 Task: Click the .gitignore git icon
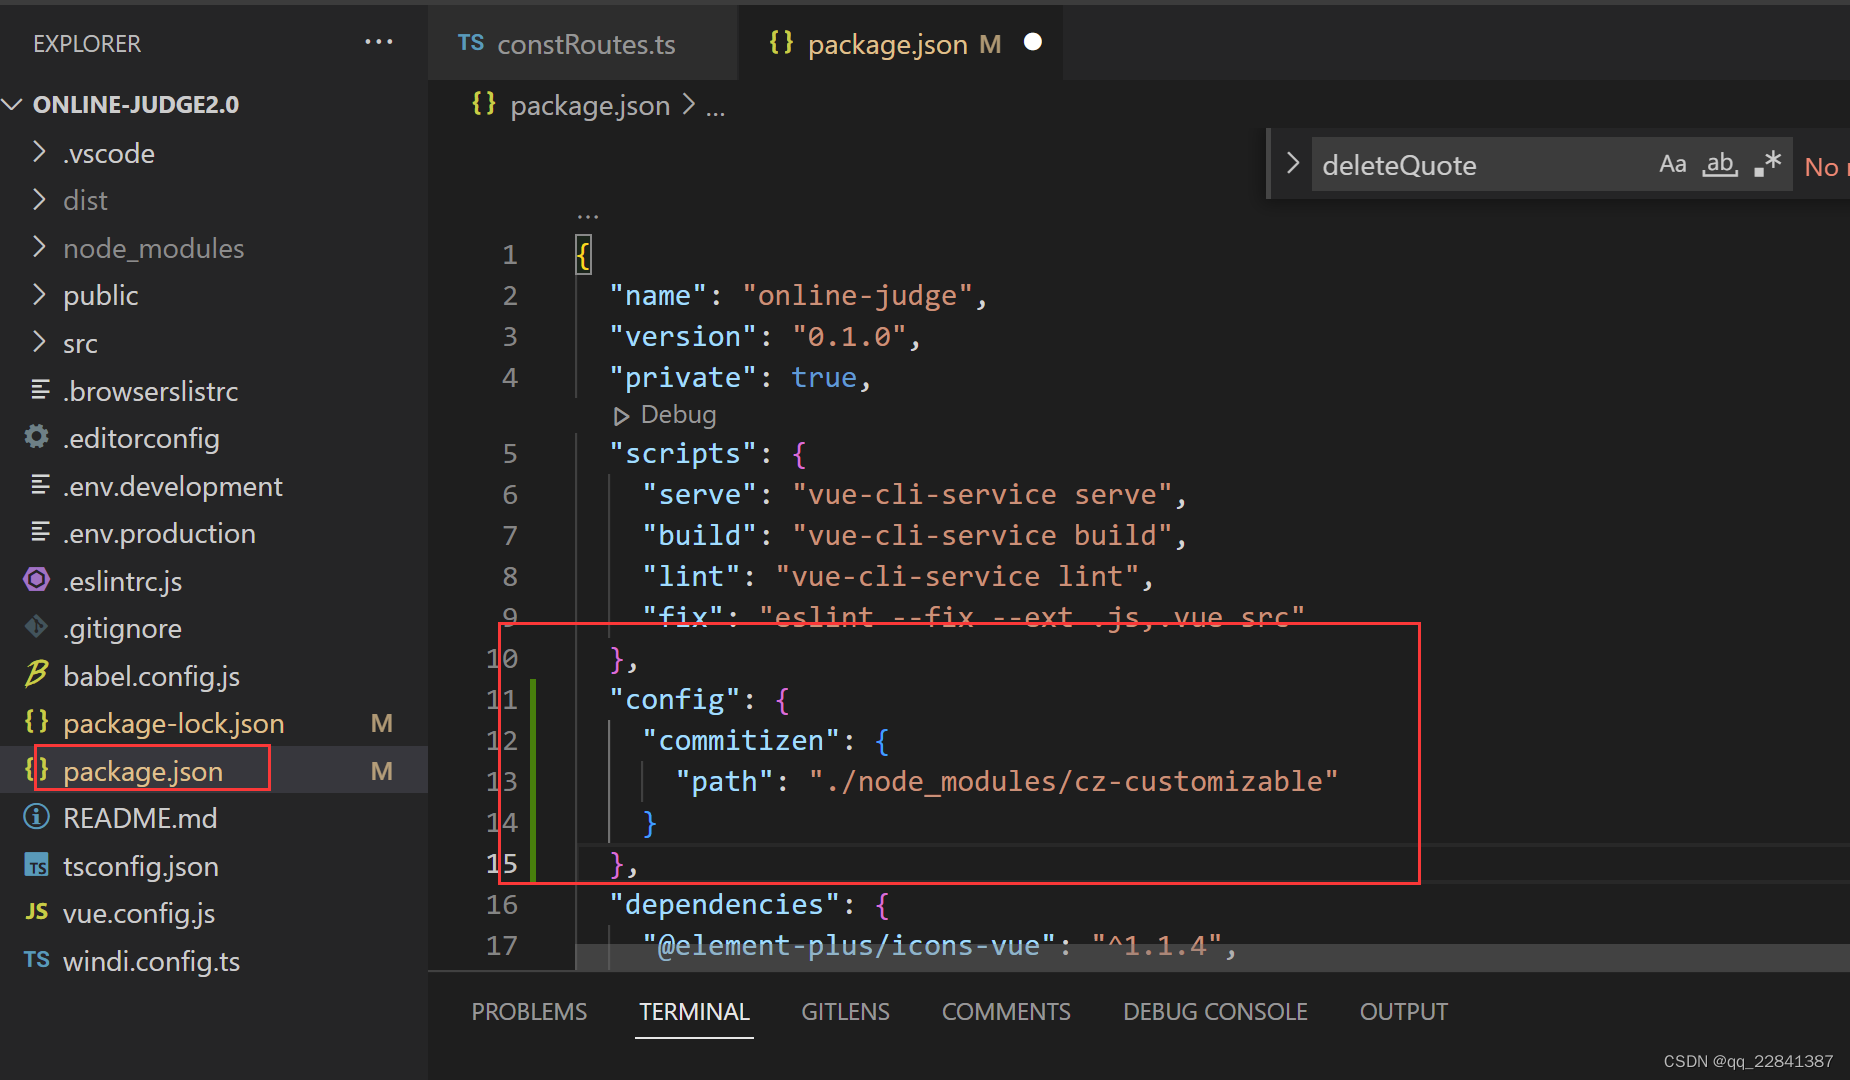click(x=37, y=627)
